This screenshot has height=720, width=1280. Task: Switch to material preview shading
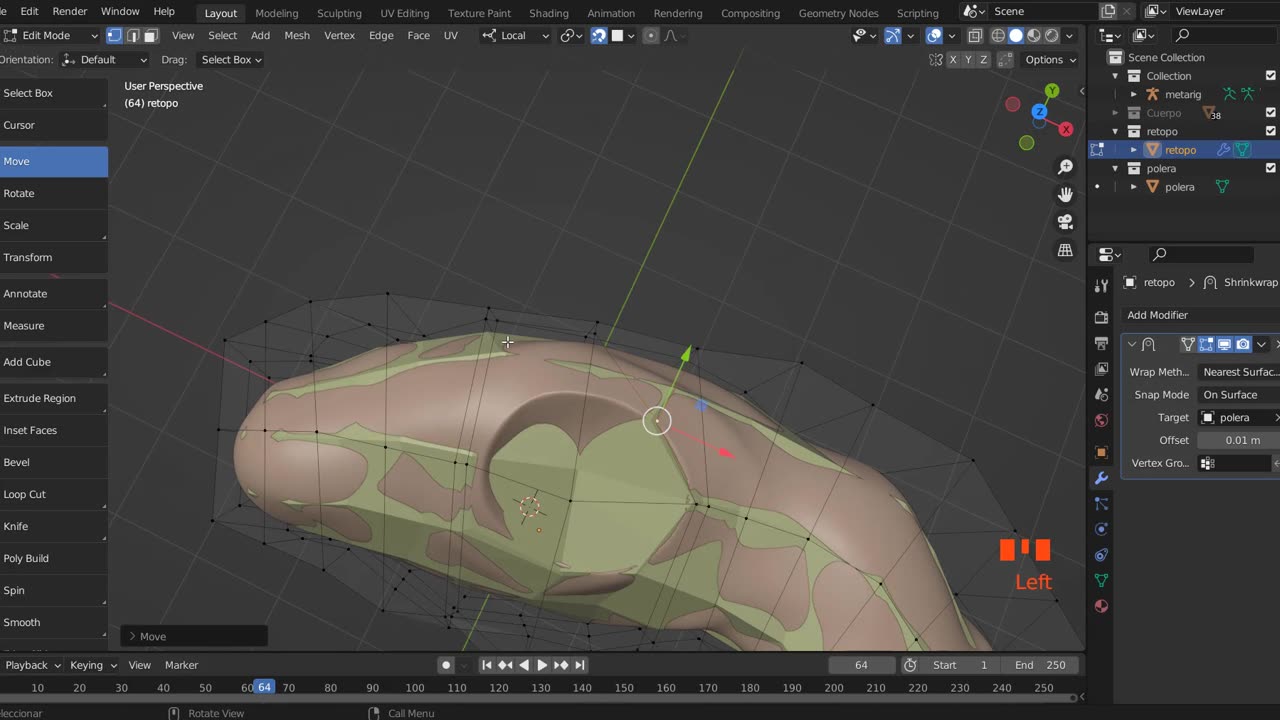(1033, 35)
